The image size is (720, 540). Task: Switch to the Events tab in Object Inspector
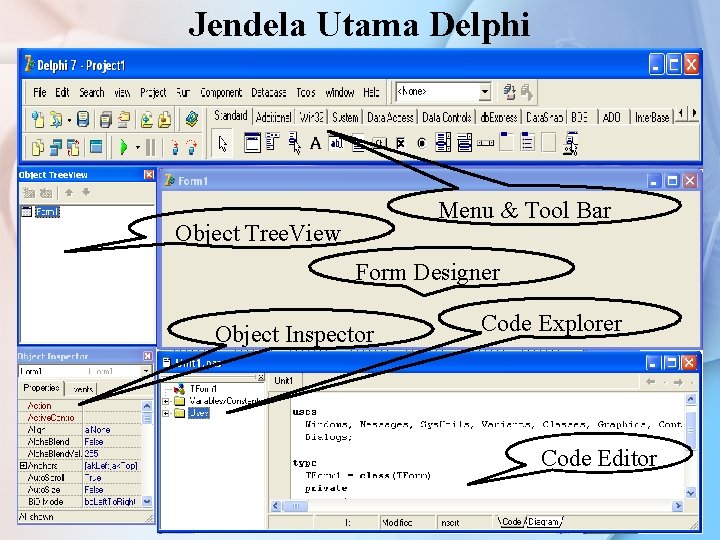(83, 389)
